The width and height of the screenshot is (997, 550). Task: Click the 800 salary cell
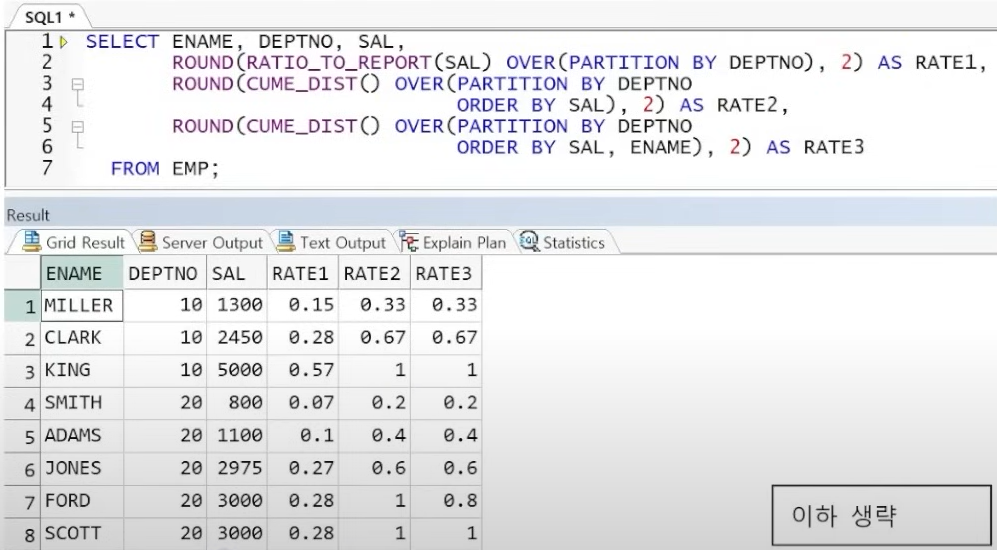tap(237, 403)
